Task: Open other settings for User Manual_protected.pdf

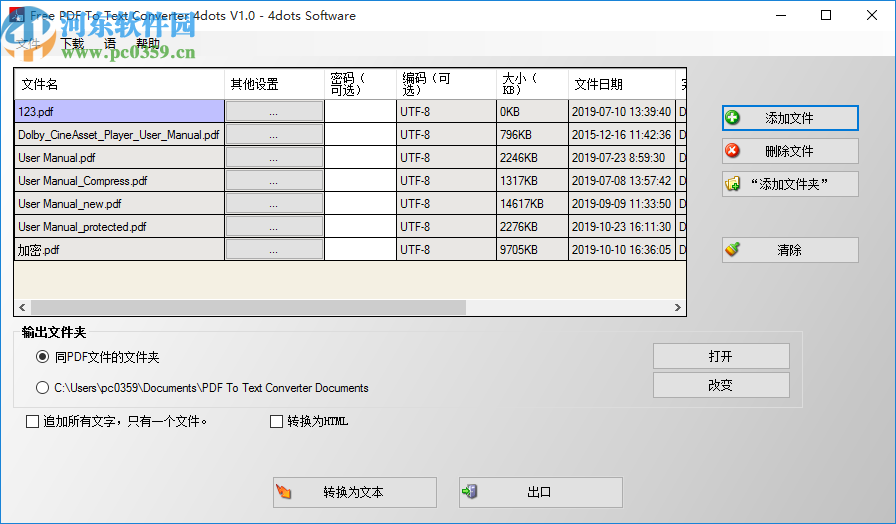Action: click(x=274, y=226)
